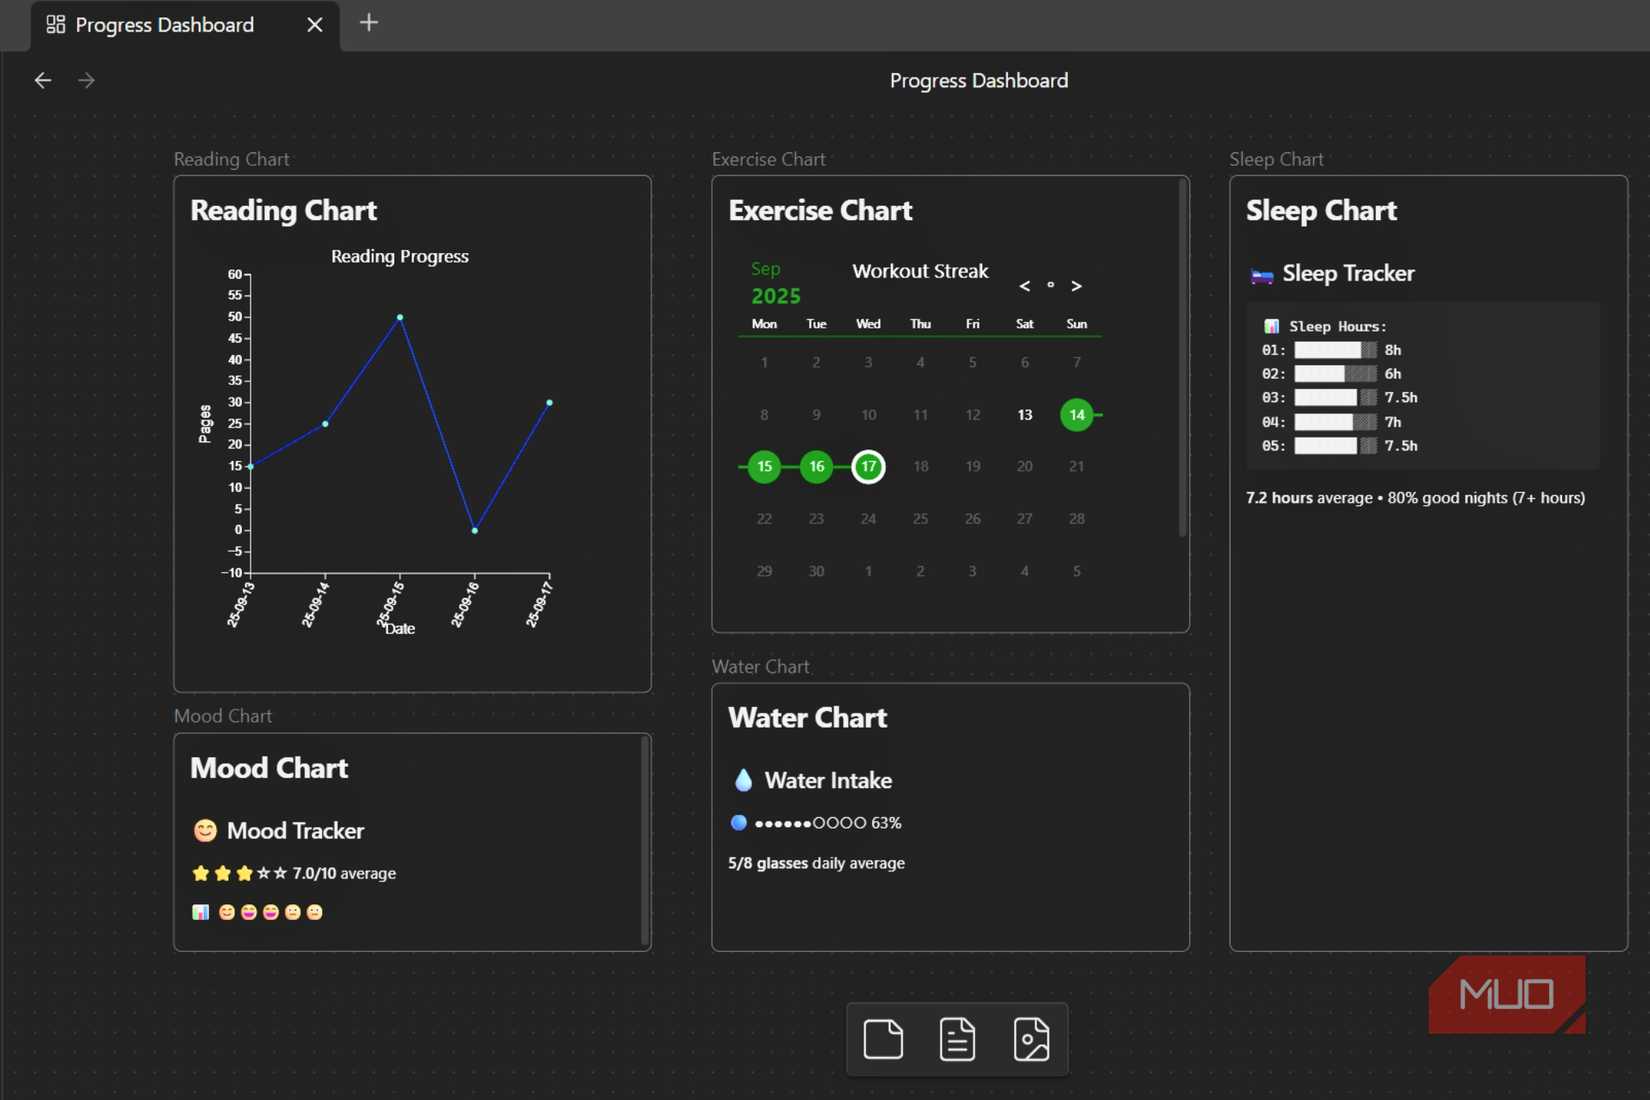The width and height of the screenshot is (1650, 1100).
Task: Click the Reading Progress chart title
Action: pos(400,257)
